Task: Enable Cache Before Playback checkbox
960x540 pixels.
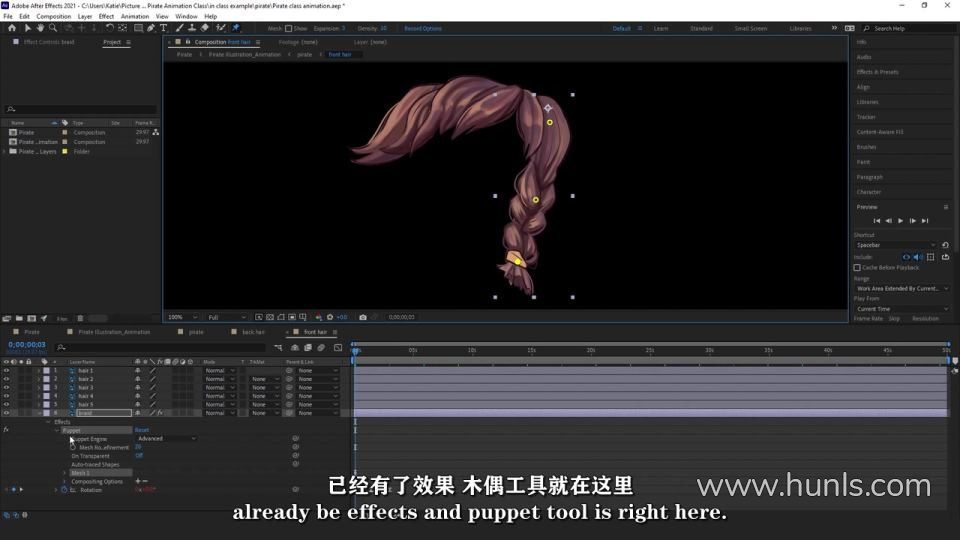Action: pyautogui.click(x=857, y=268)
